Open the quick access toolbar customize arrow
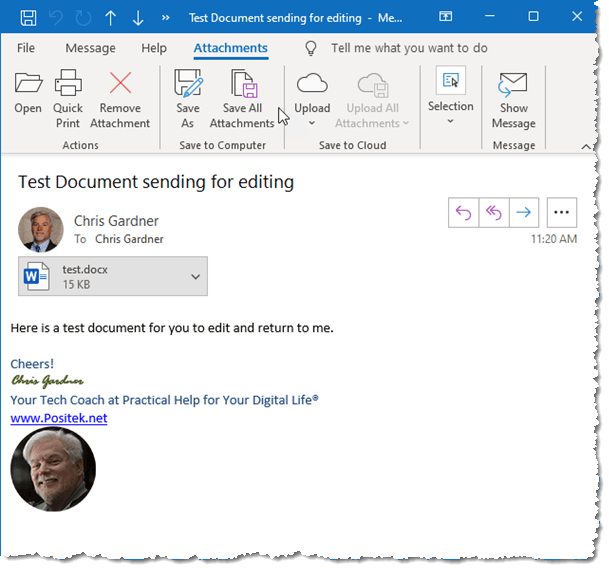Screen dimensions: 609x569 point(165,18)
